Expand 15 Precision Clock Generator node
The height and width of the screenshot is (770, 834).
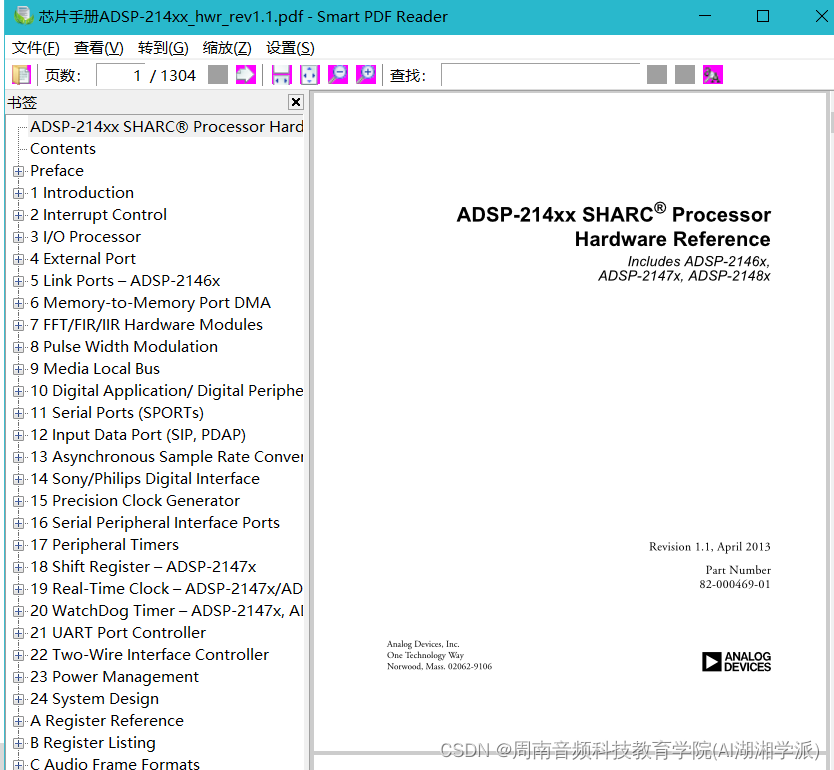[x=19, y=501]
